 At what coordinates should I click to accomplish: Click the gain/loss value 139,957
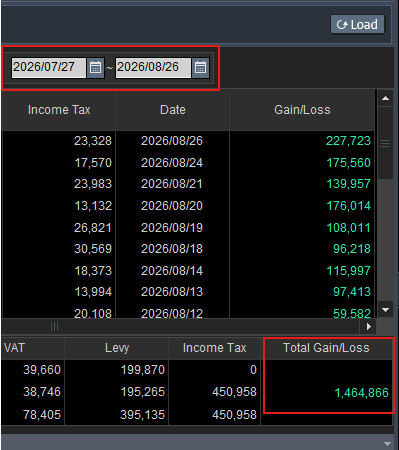[x=348, y=184]
